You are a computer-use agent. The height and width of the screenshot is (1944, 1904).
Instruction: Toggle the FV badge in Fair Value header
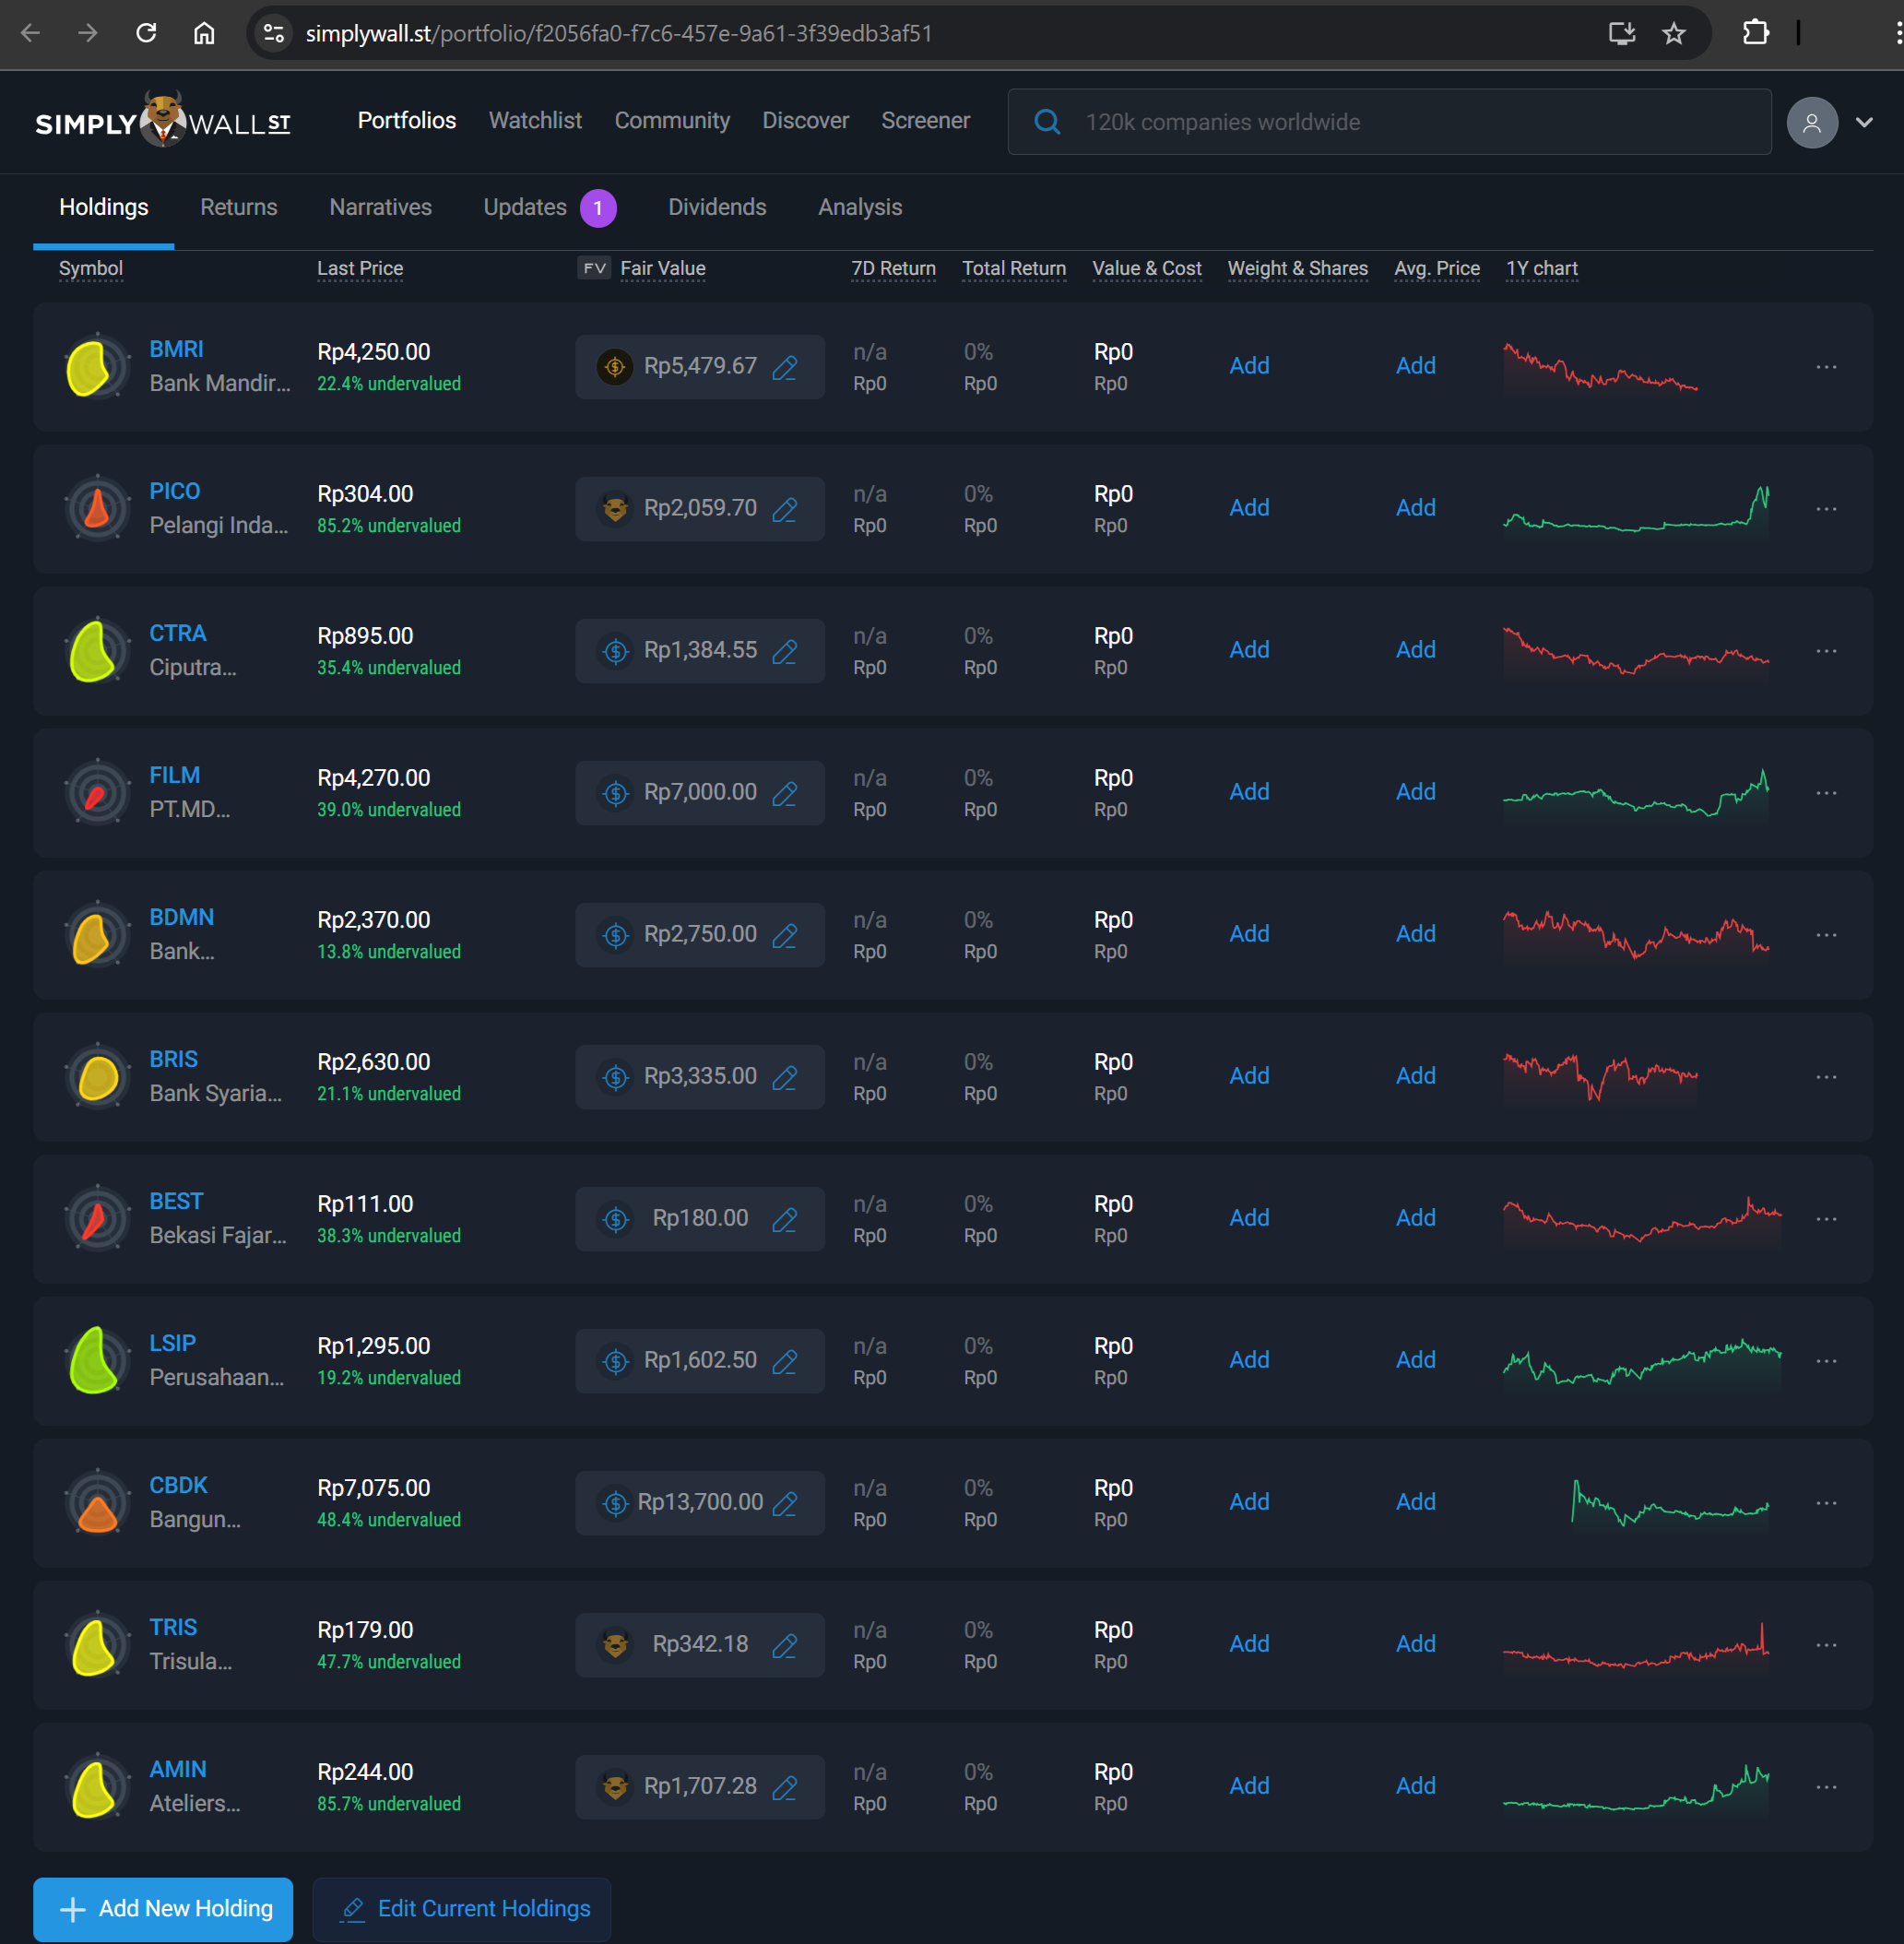593,268
